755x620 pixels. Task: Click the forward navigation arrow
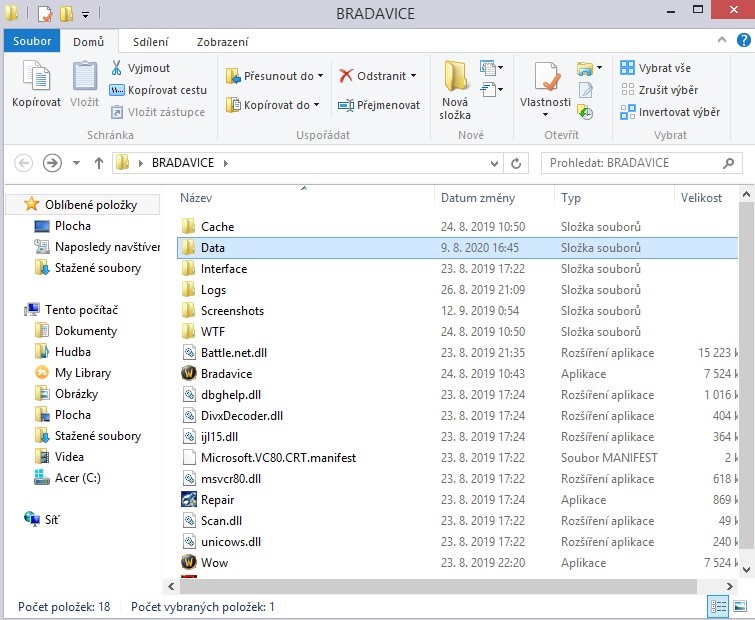point(52,163)
